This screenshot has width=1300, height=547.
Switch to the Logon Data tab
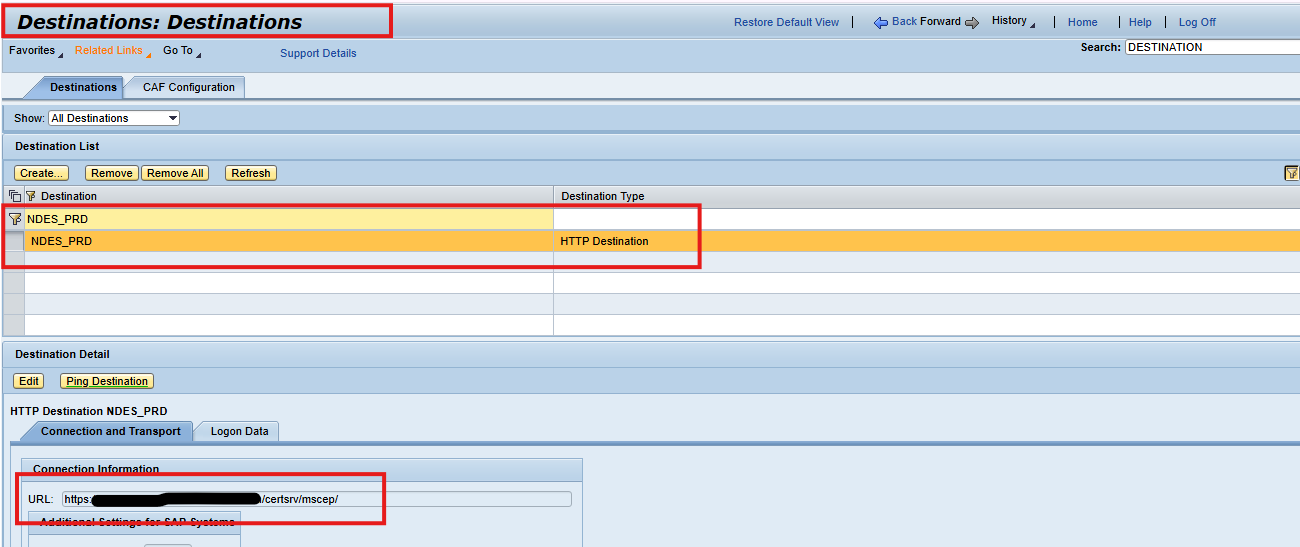pyautogui.click(x=239, y=431)
